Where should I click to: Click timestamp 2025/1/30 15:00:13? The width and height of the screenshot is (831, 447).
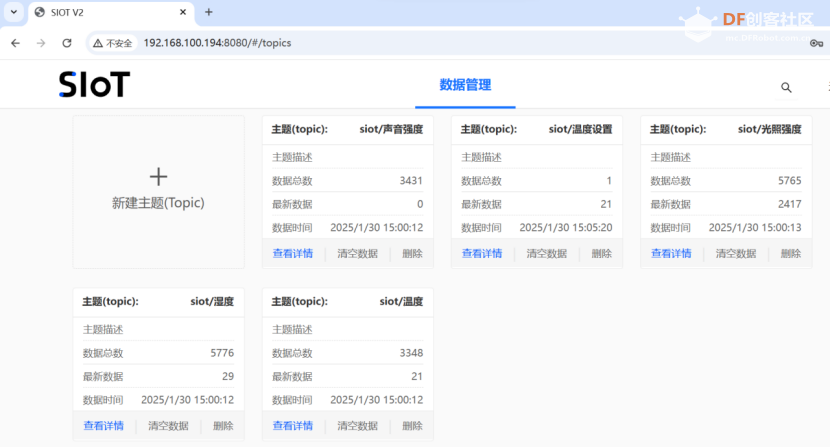[755, 227]
